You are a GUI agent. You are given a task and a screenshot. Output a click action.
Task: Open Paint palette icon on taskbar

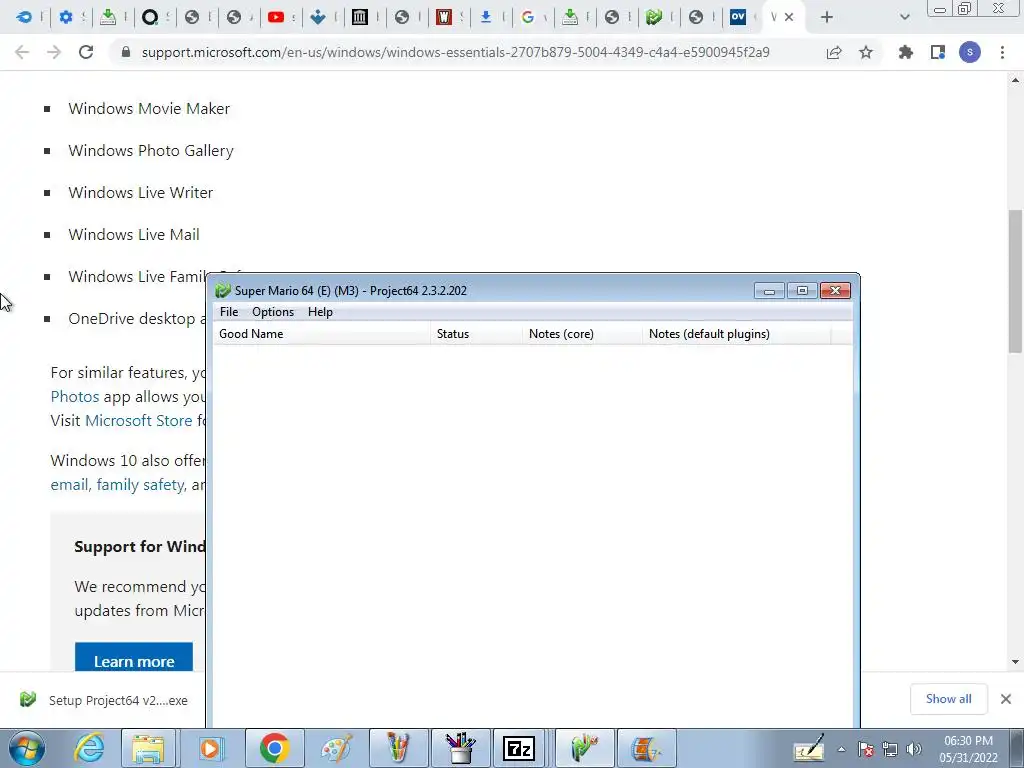pyautogui.click(x=336, y=748)
